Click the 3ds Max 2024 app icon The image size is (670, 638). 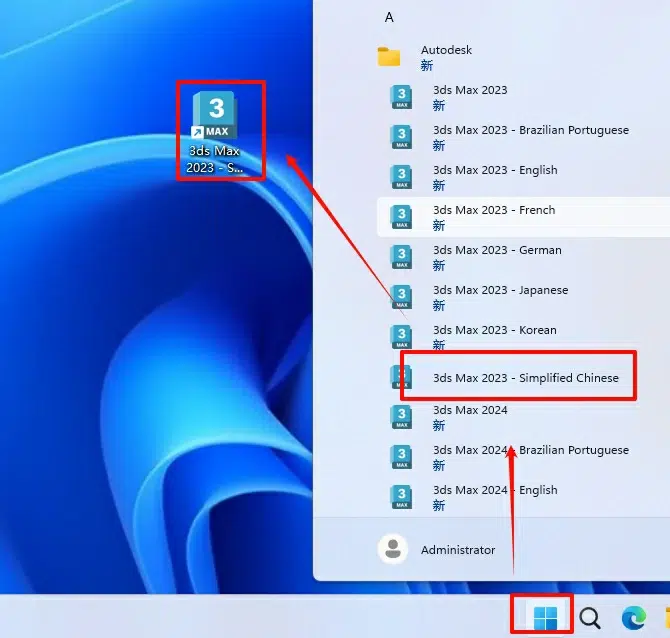coord(401,417)
